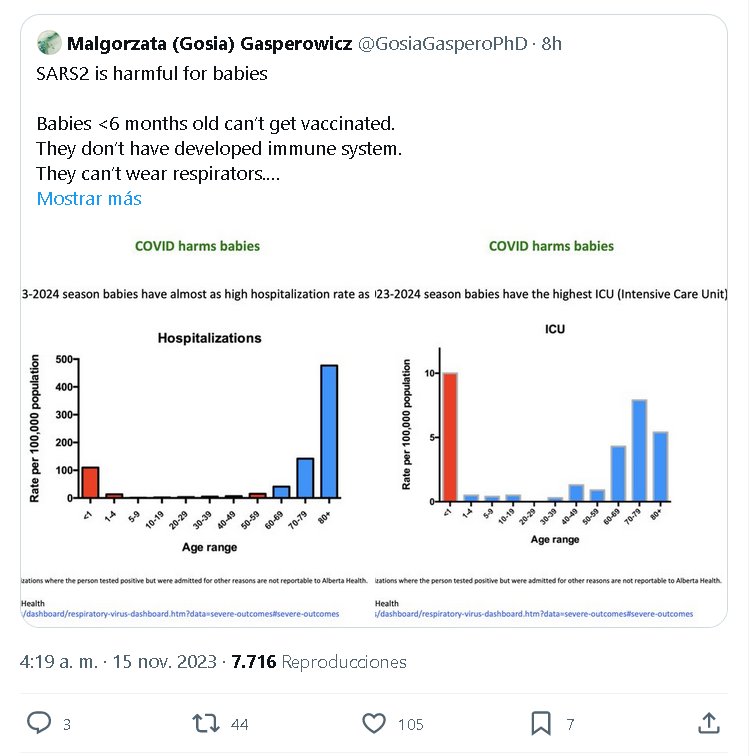The image size is (752, 756).
Task: Click the text "SARS2 is harmful for babies"
Action: 152,73
